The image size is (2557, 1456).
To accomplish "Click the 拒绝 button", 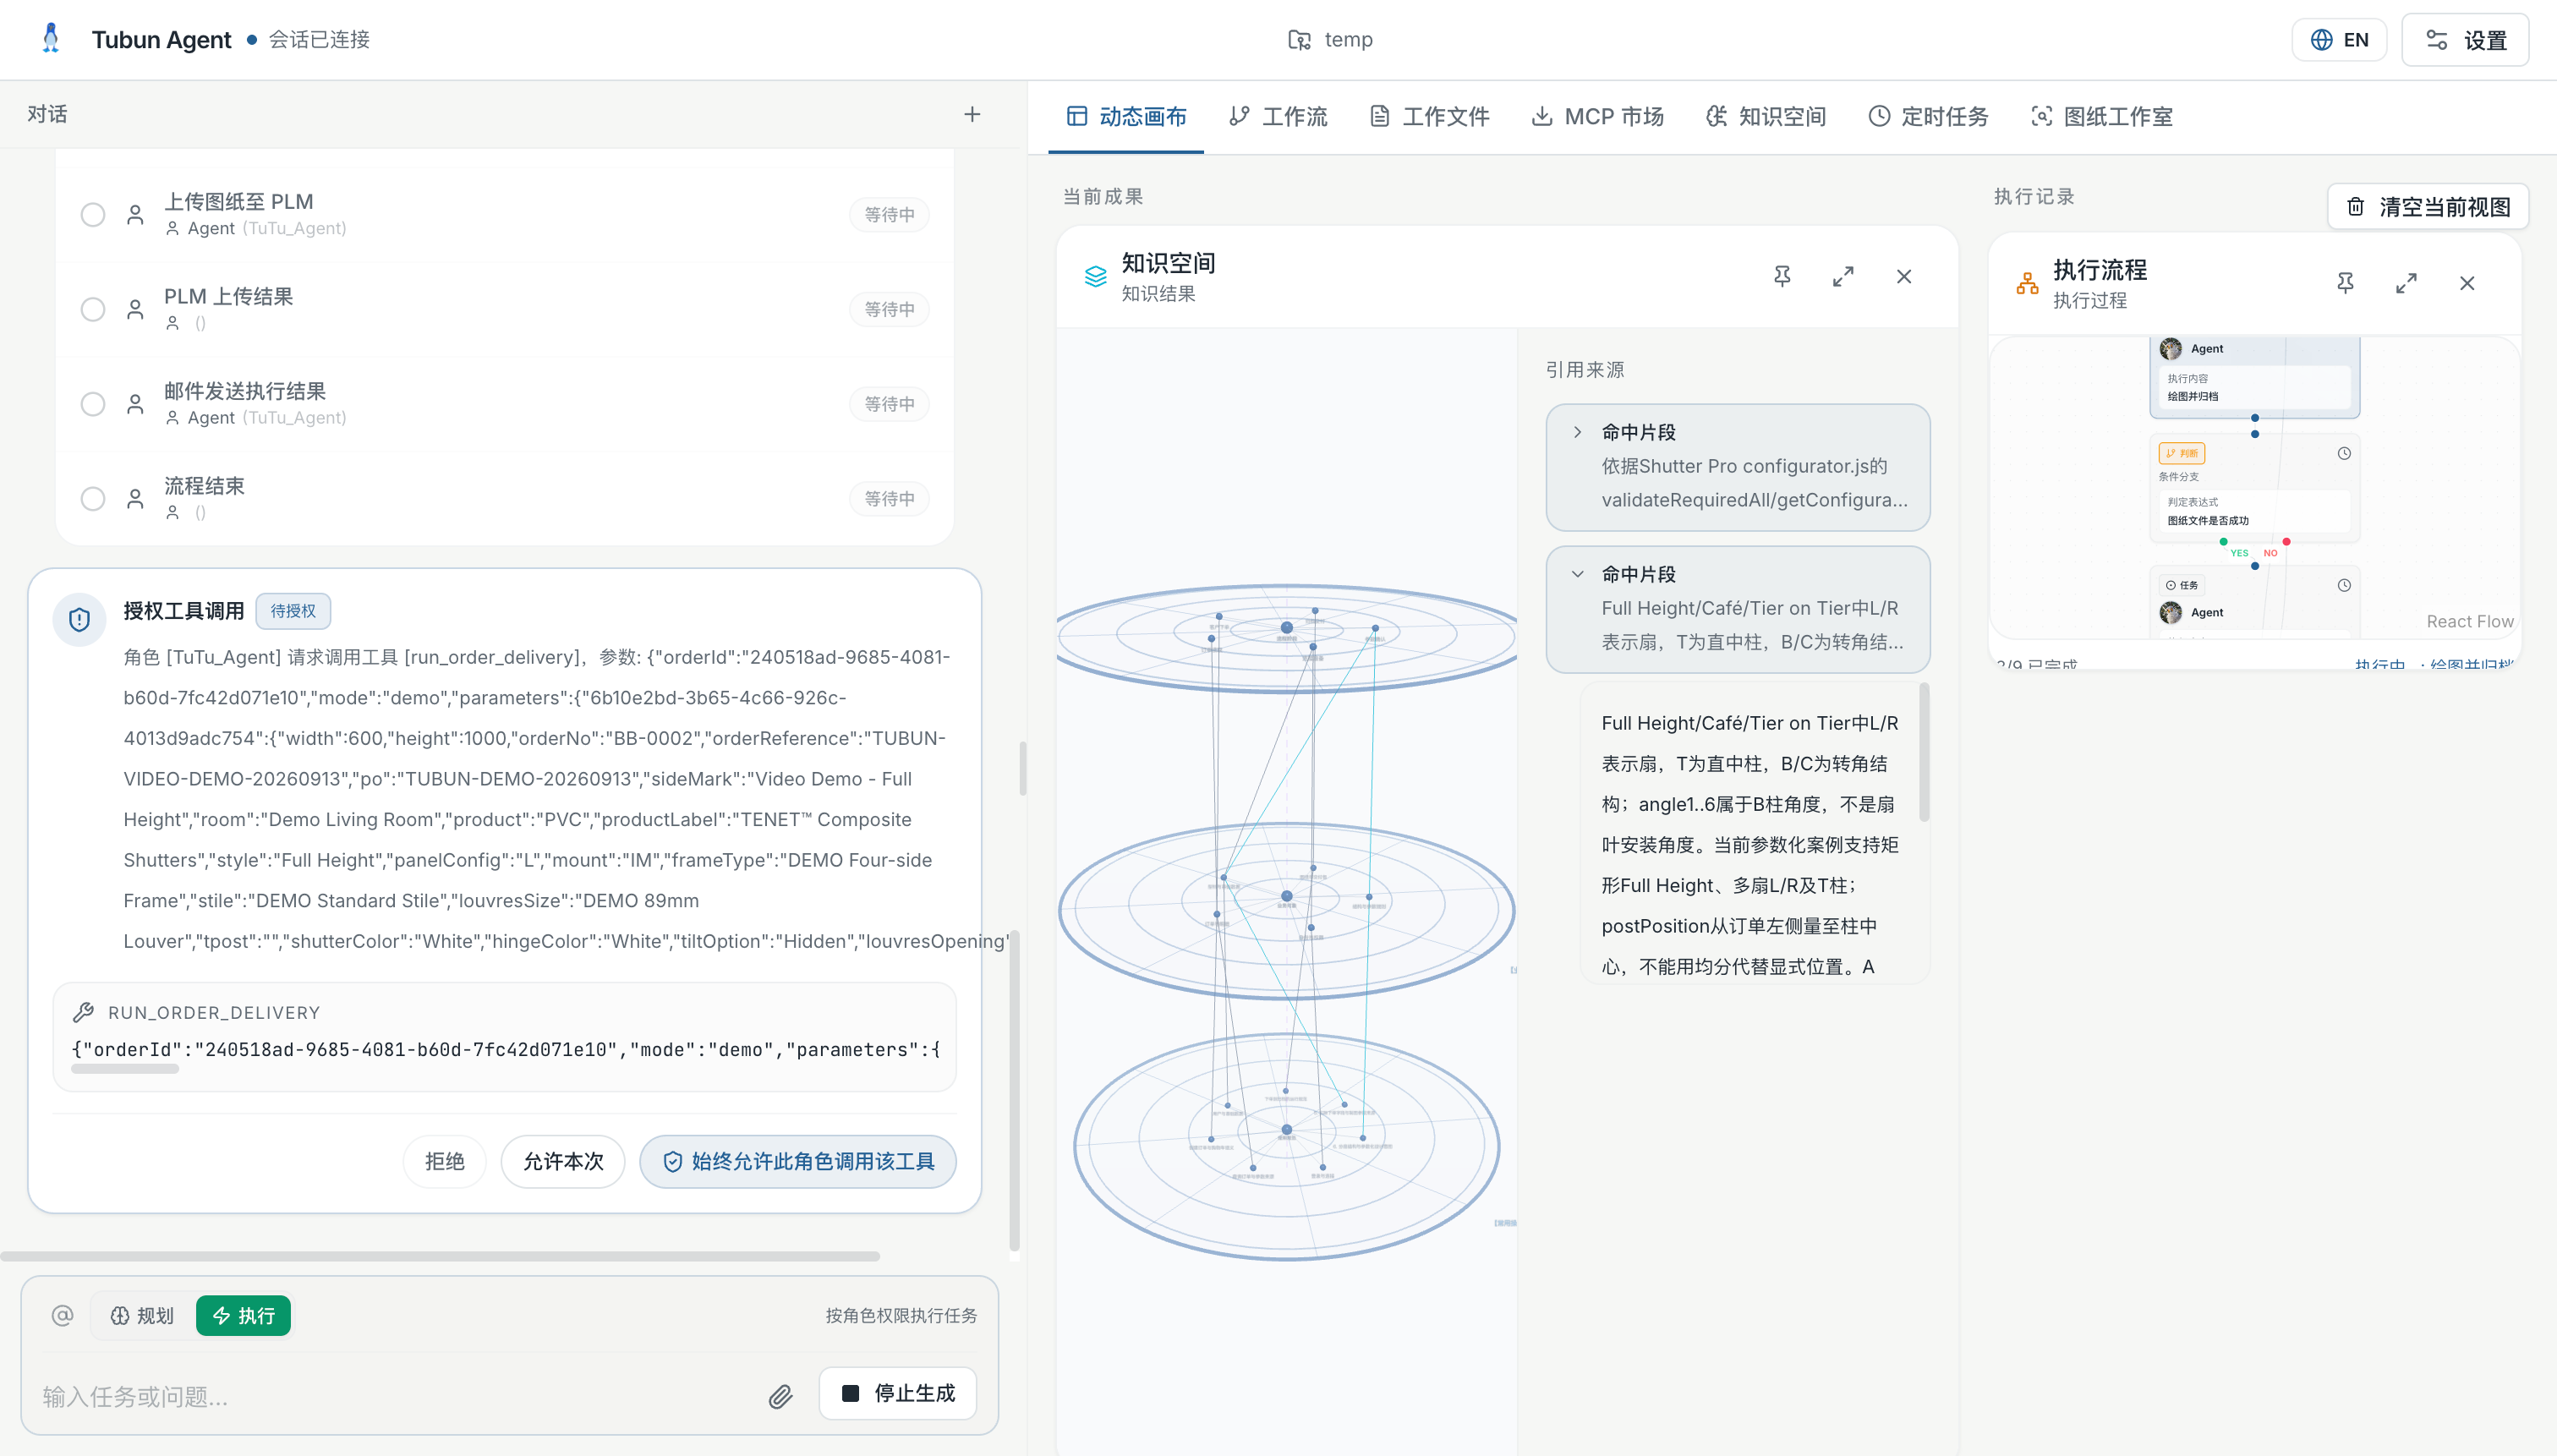I will [x=444, y=1161].
